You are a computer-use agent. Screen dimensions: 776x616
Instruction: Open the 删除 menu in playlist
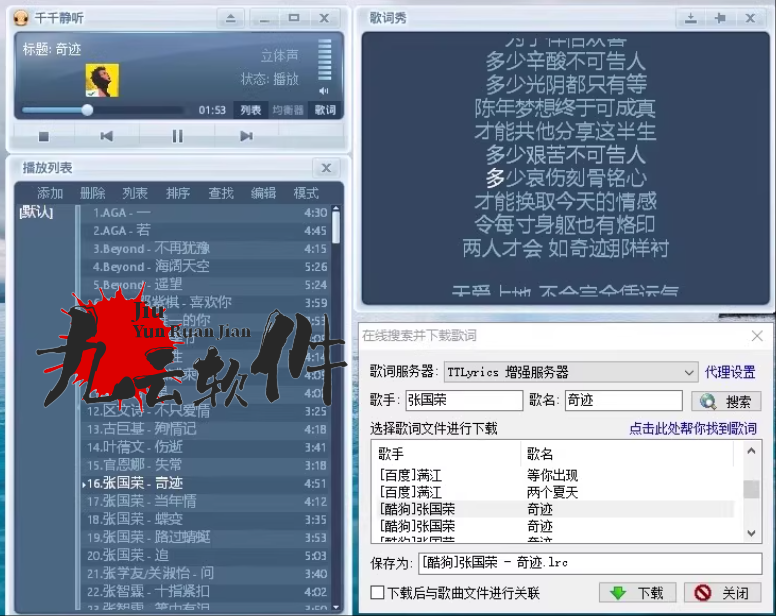pos(93,193)
